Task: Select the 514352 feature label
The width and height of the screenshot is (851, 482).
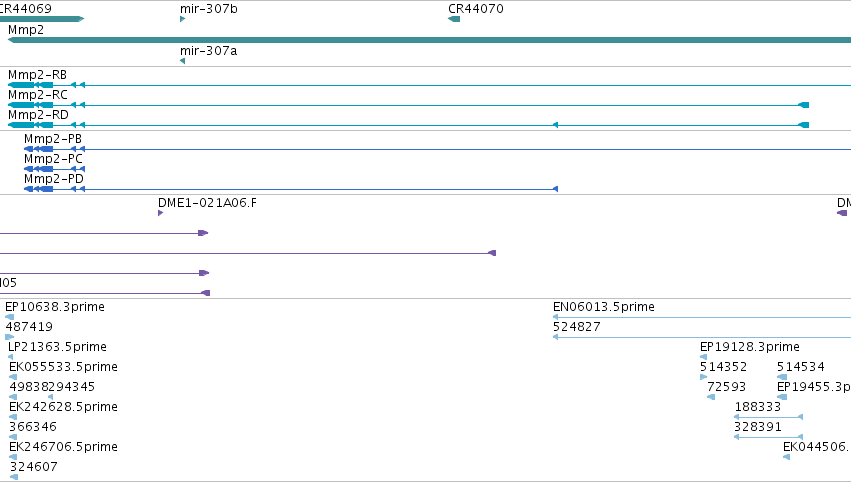Action: coord(723,366)
